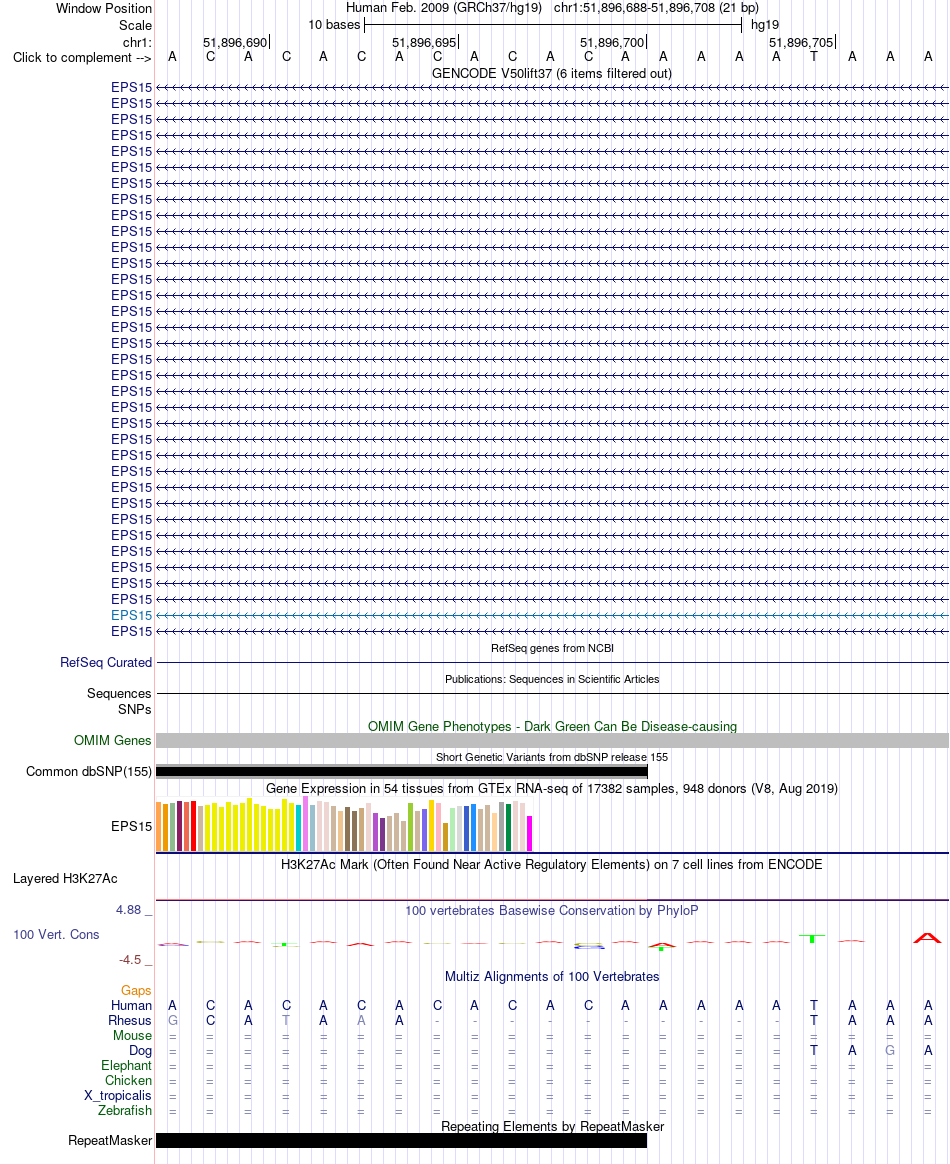
Task: Click the Common dbSNP(155) track label
Action: [x=89, y=771]
